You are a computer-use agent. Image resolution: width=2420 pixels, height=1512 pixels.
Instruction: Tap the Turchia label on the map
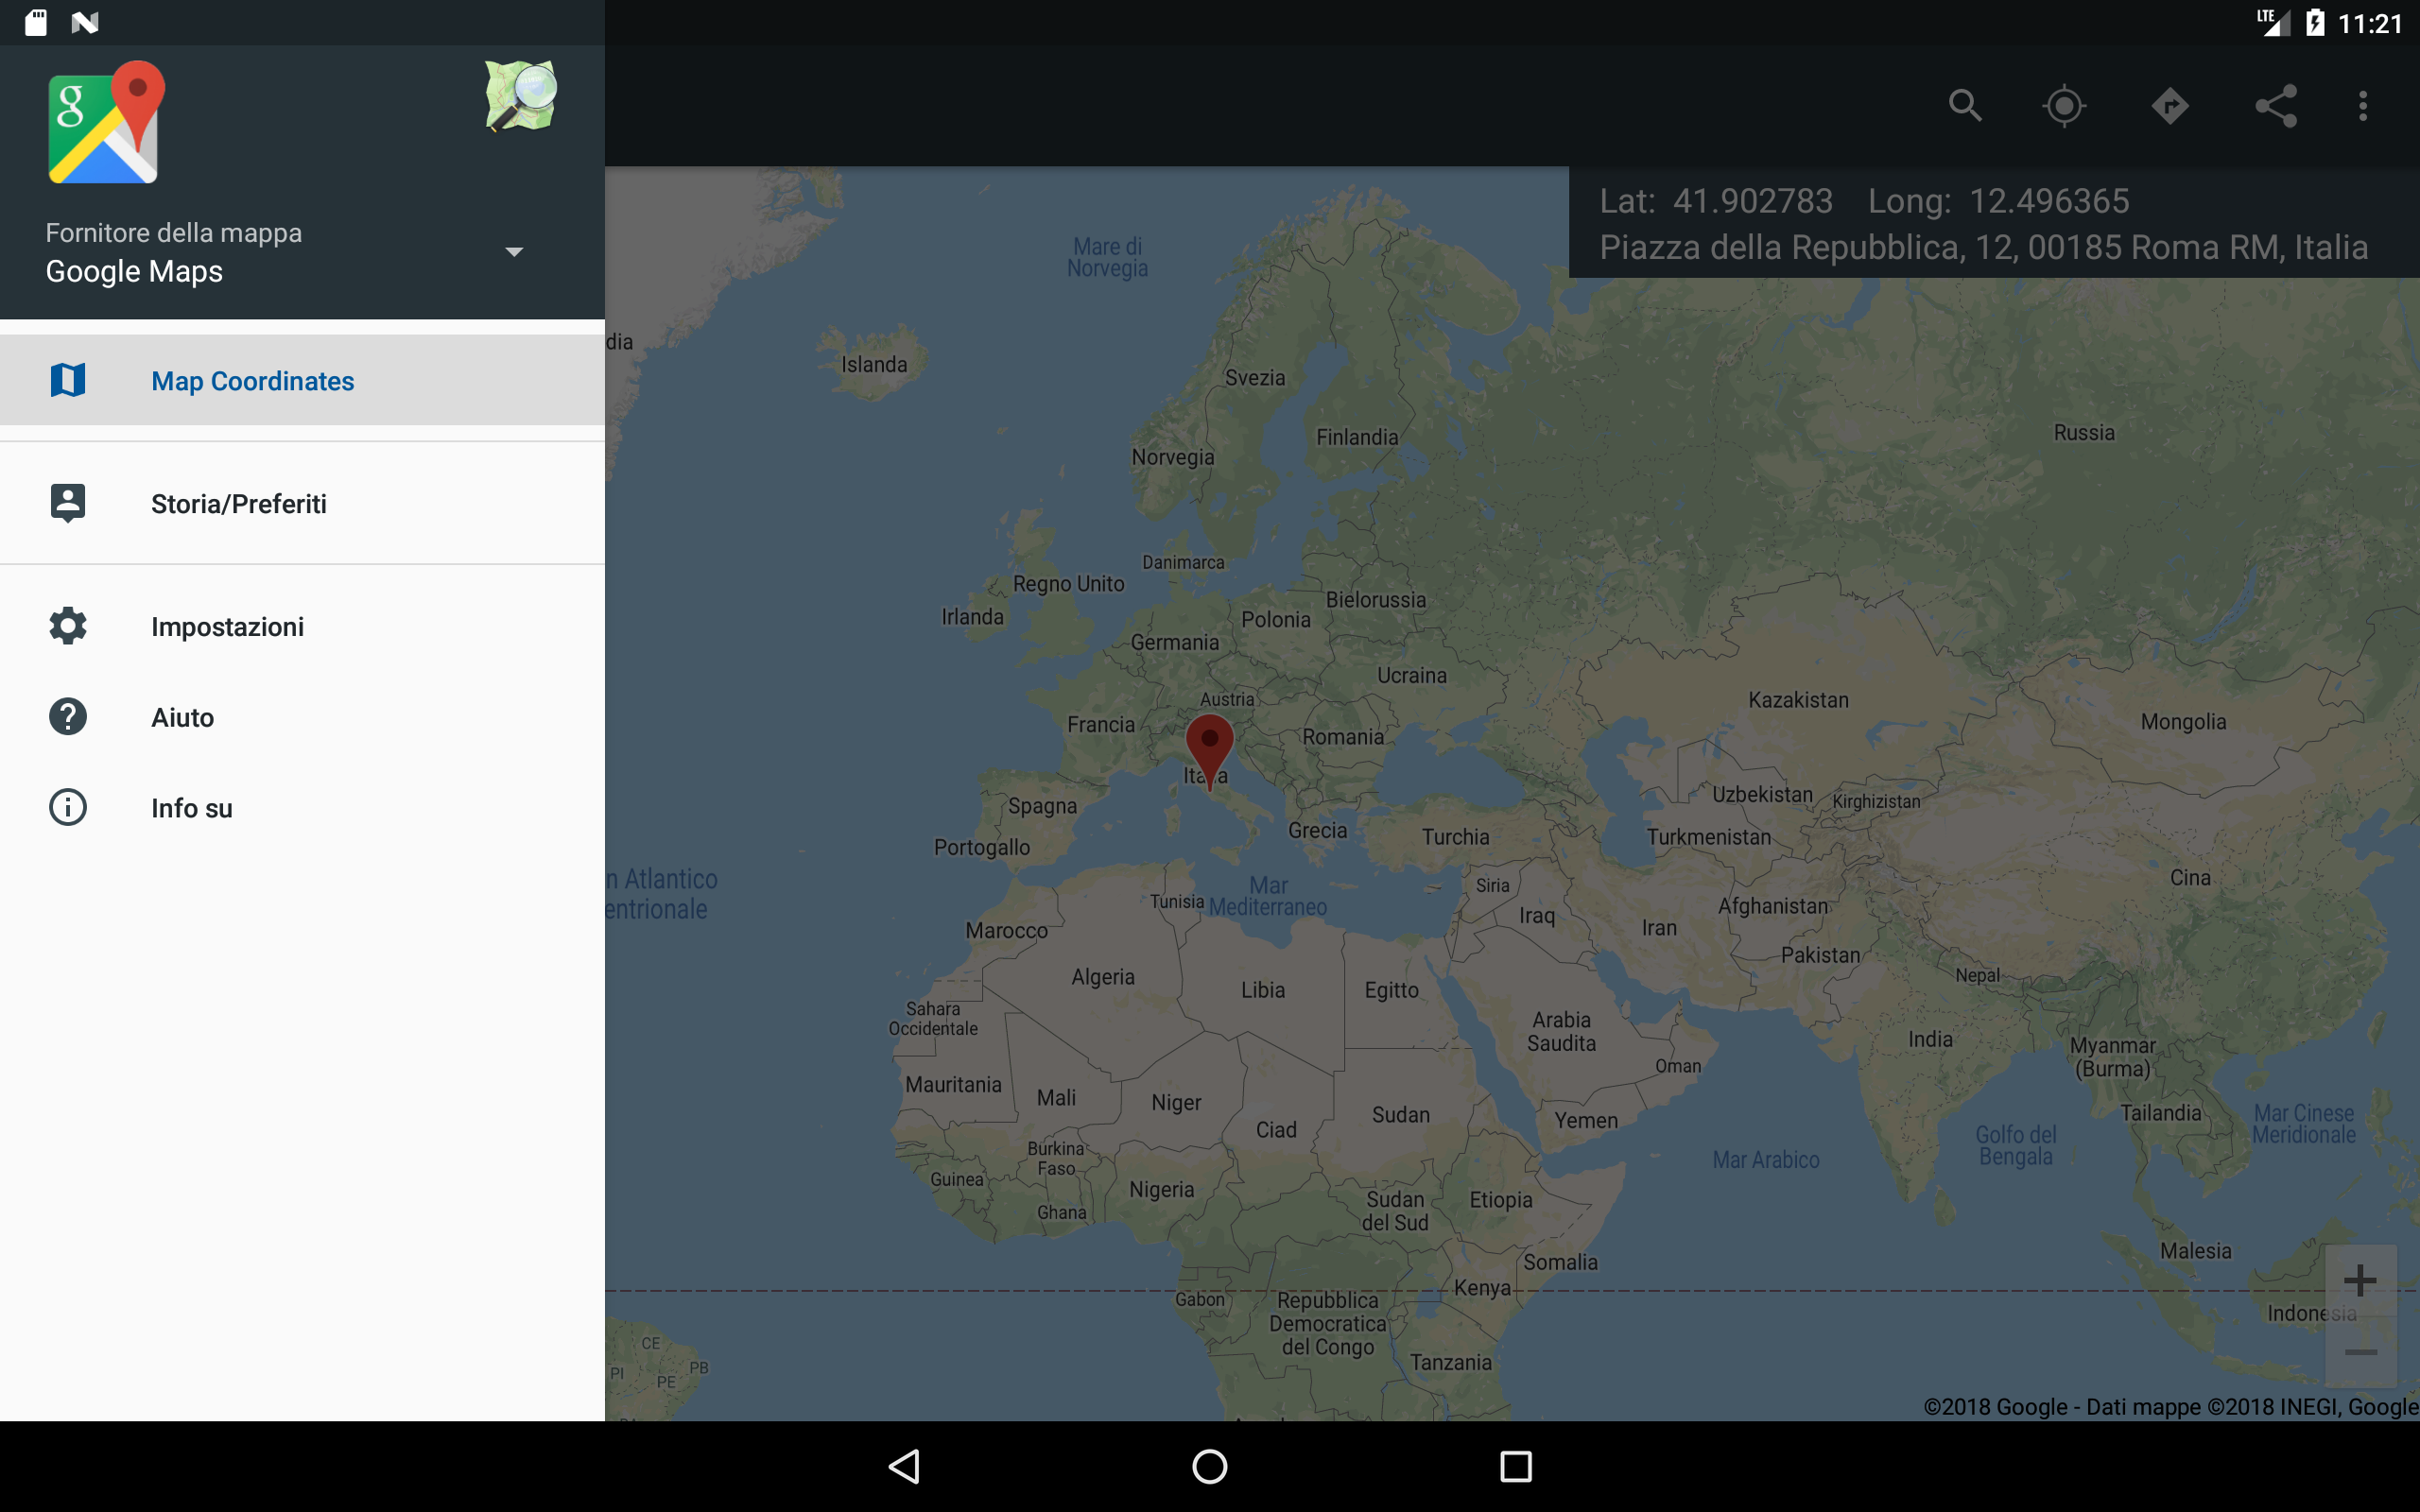point(1455,837)
